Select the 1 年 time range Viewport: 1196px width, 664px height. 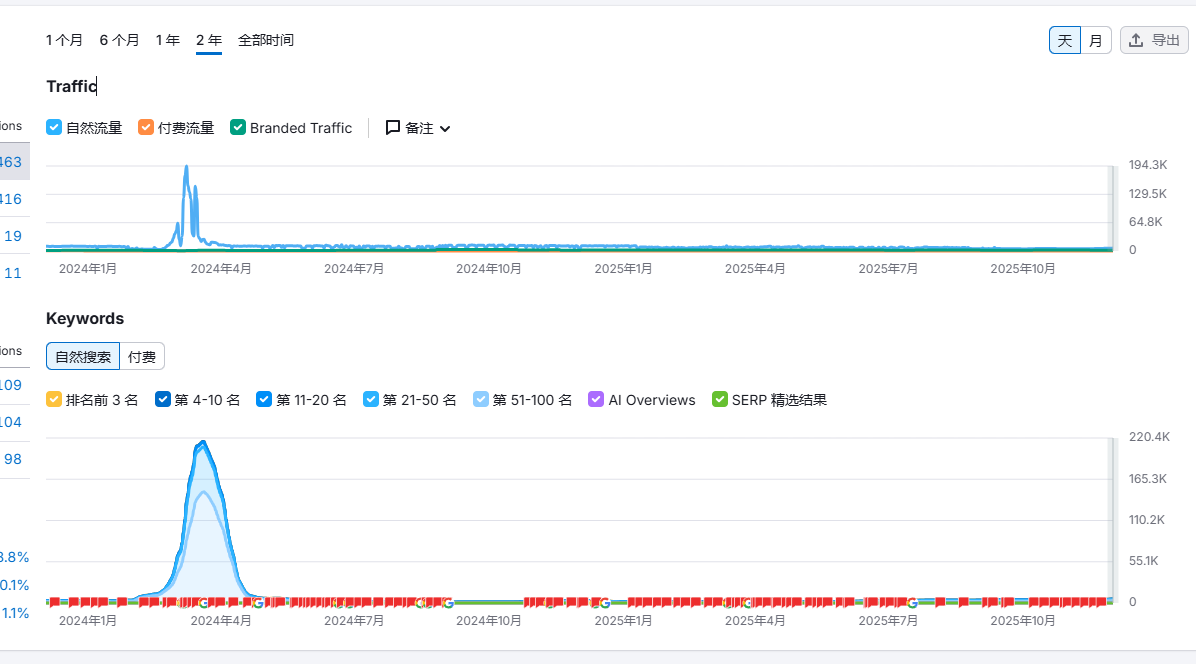pyautogui.click(x=168, y=40)
